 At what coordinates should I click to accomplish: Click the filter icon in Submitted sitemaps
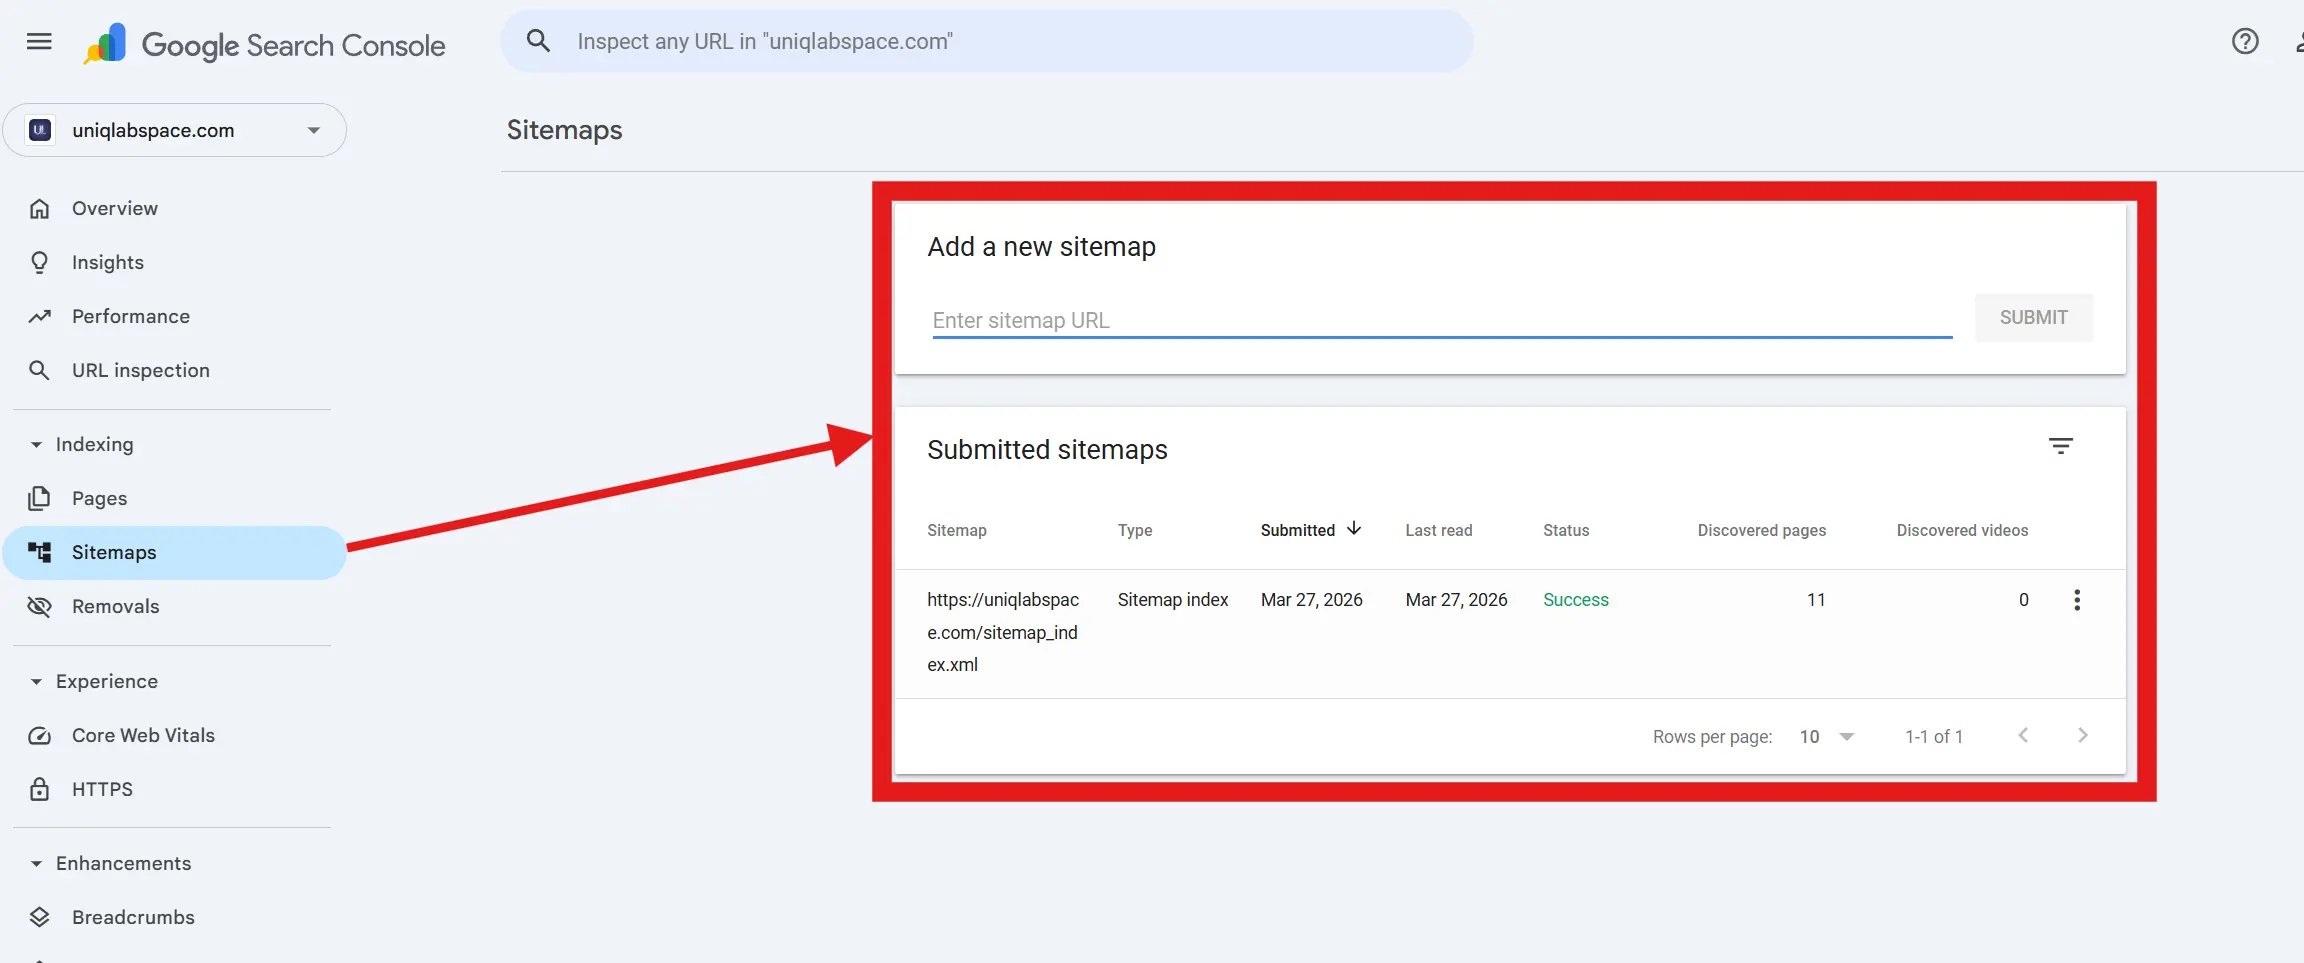[2060, 446]
